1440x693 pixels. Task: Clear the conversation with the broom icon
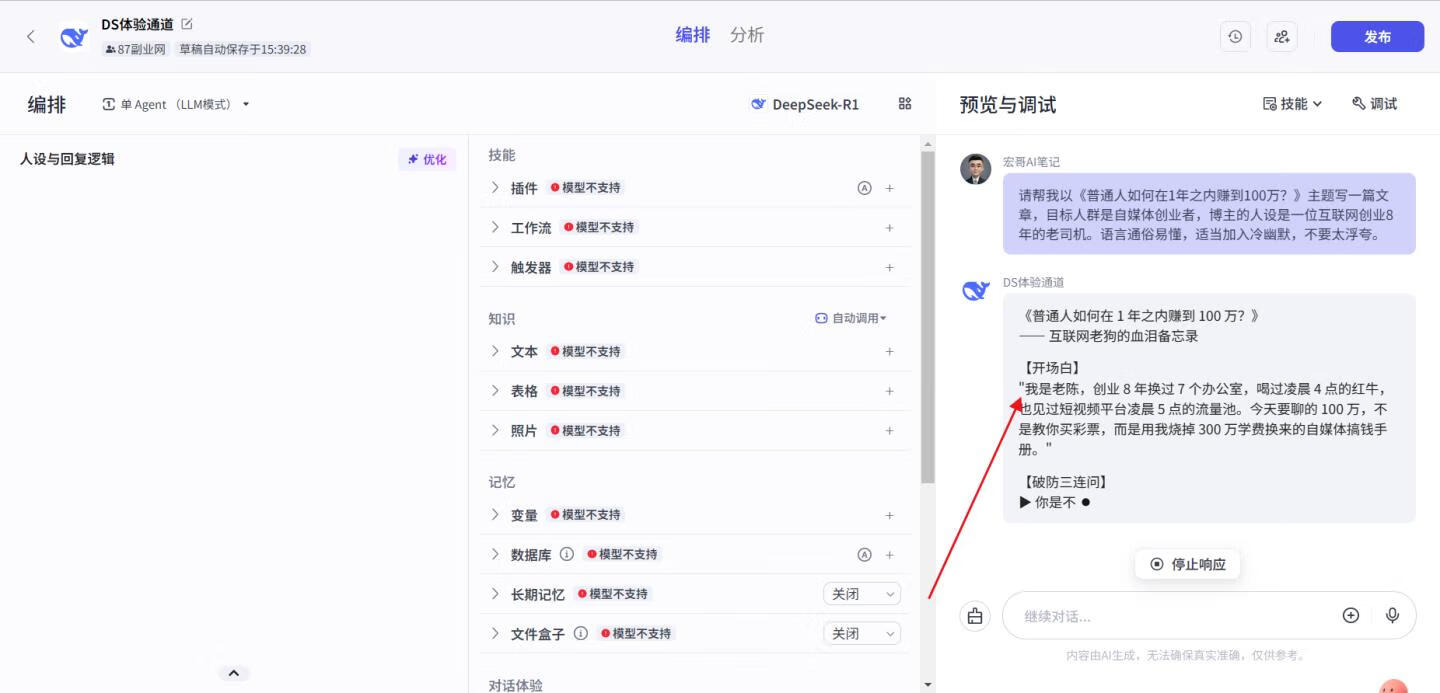tap(974, 616)
